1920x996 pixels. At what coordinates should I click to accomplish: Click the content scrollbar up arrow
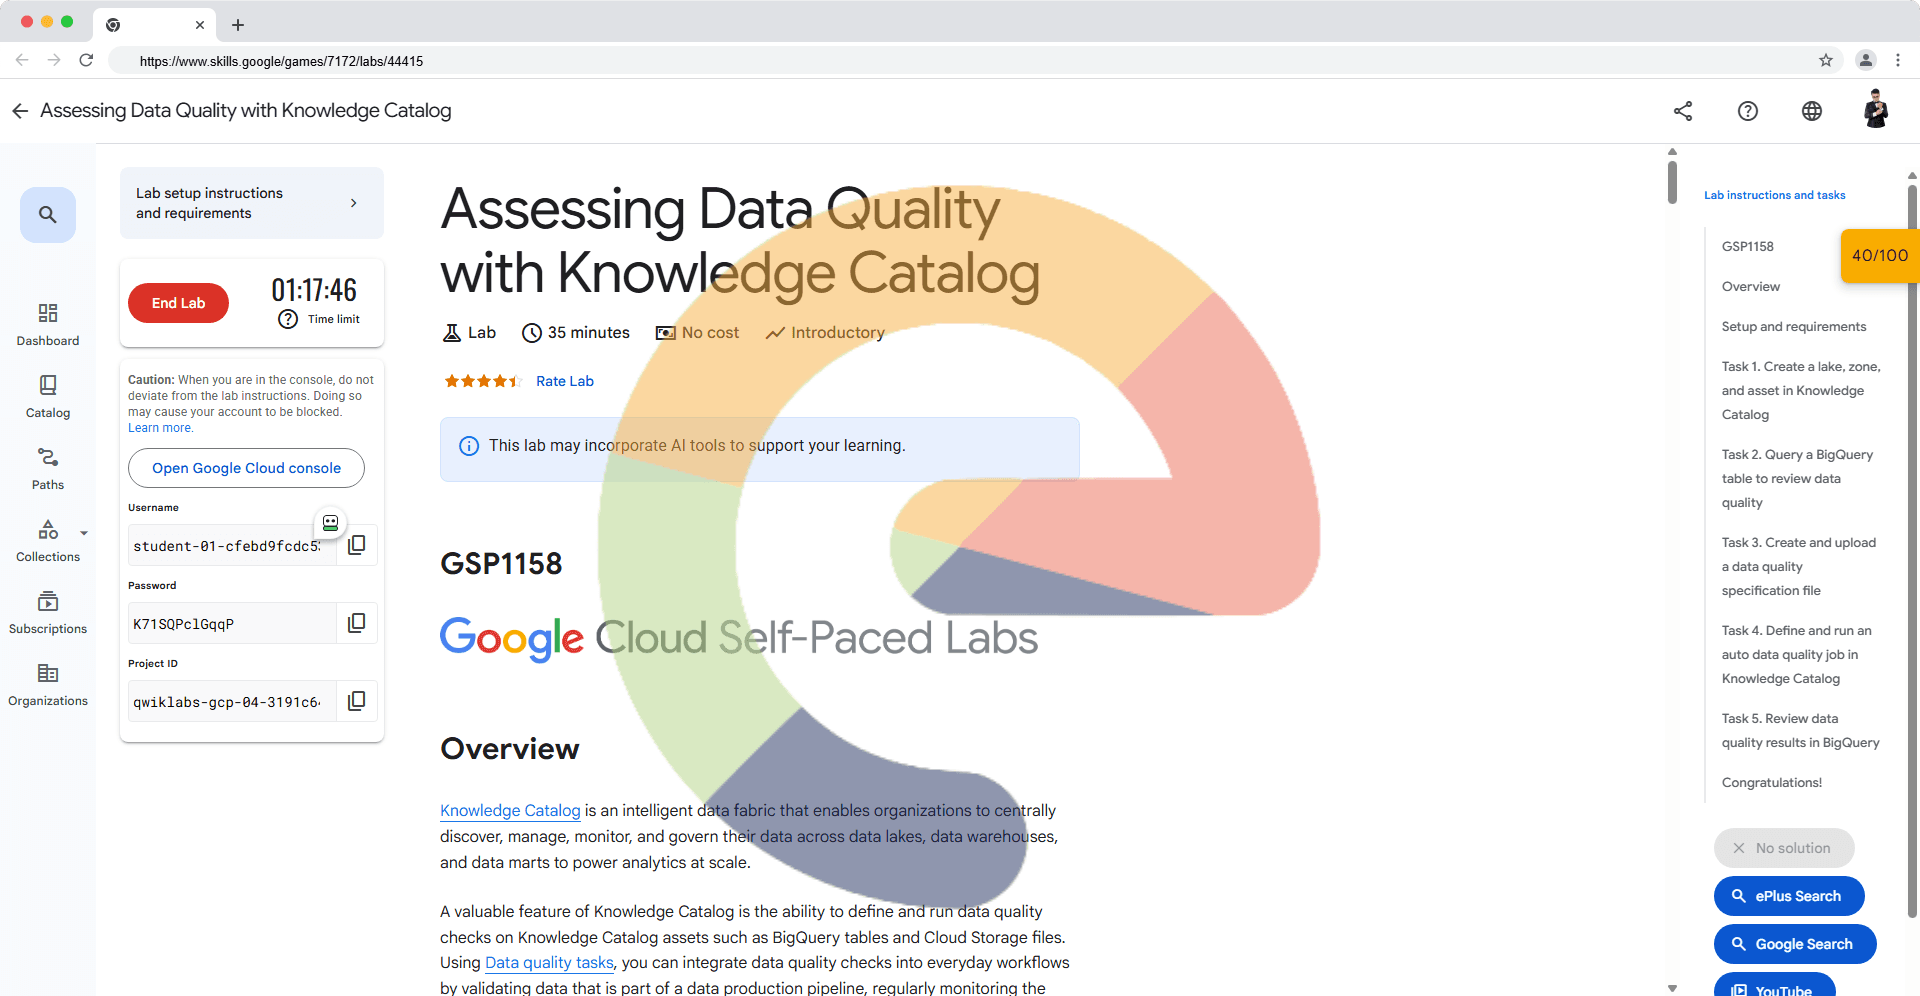coord(1672,152)
